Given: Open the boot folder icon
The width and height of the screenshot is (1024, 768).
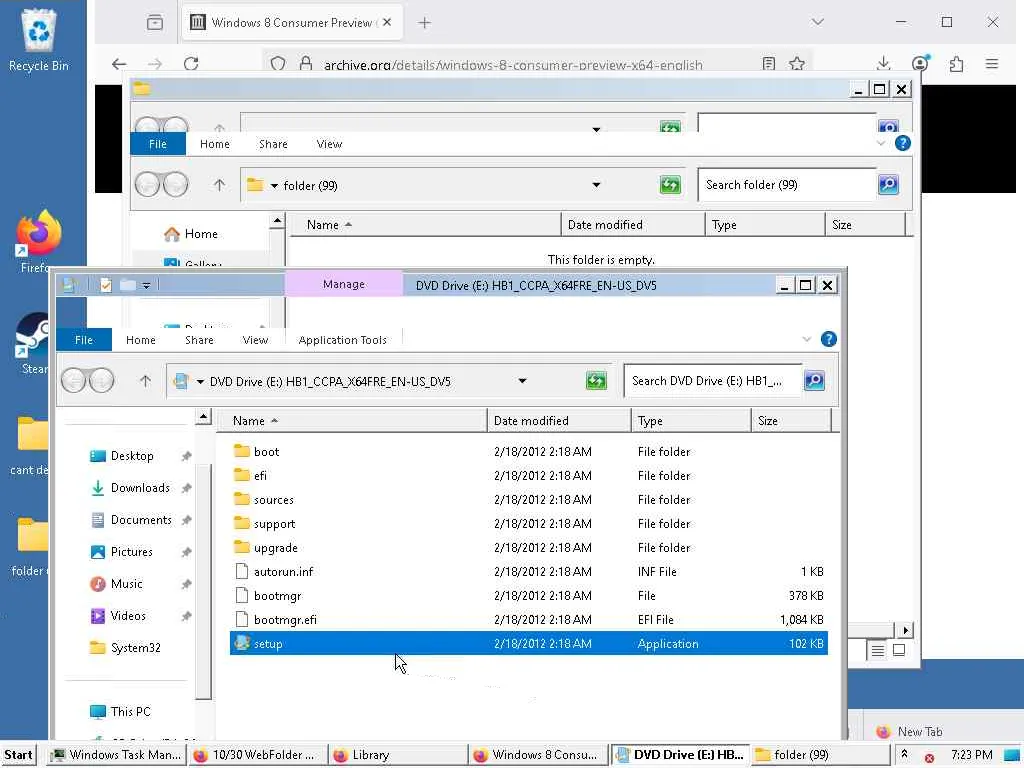Looking at the screenshot, I should pos(242,451).
